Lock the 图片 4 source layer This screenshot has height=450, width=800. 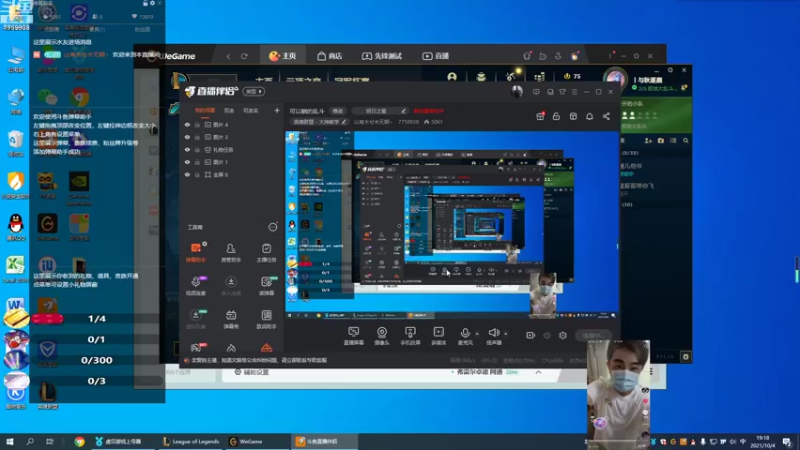(197, 124)
